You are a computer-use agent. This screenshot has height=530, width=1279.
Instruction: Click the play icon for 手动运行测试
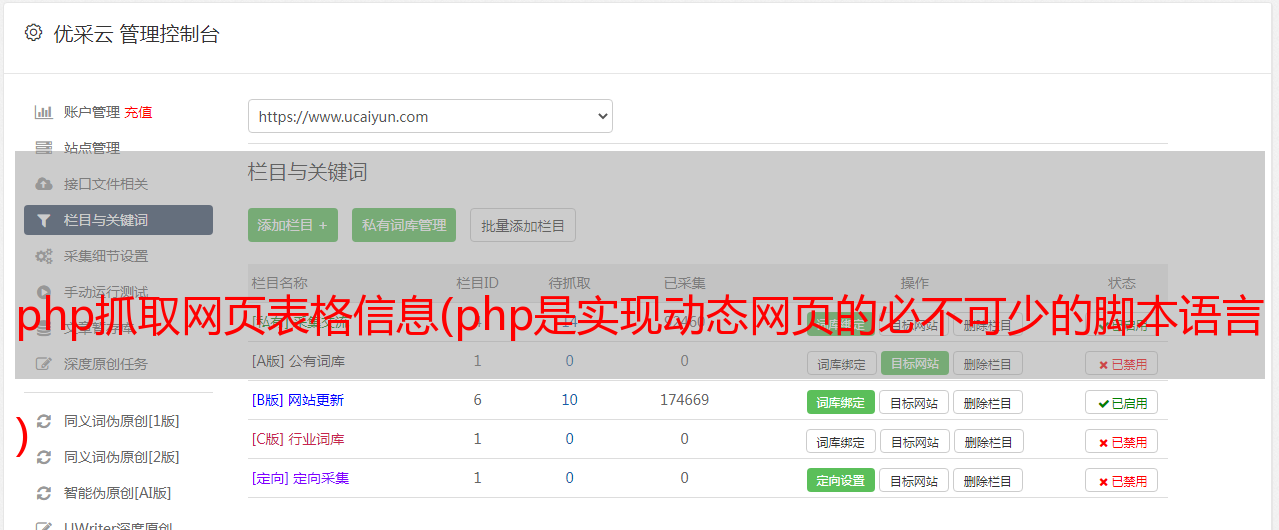click(43, 292)
